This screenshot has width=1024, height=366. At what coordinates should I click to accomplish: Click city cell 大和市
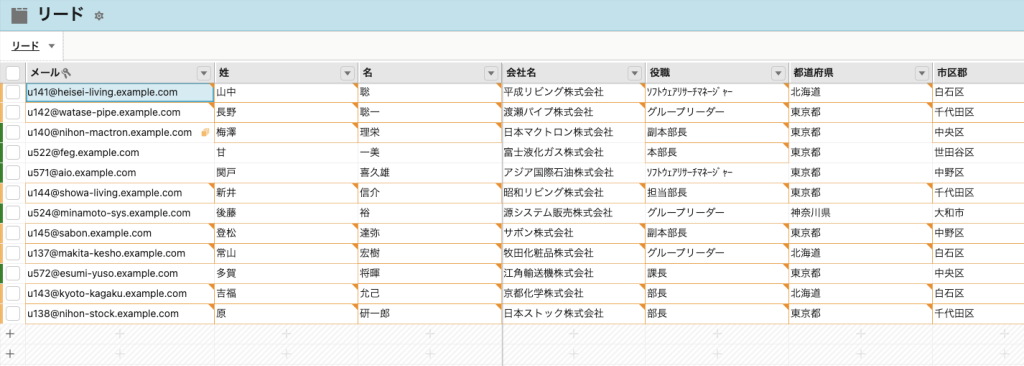pyautogui.click(x=978, y=213)
